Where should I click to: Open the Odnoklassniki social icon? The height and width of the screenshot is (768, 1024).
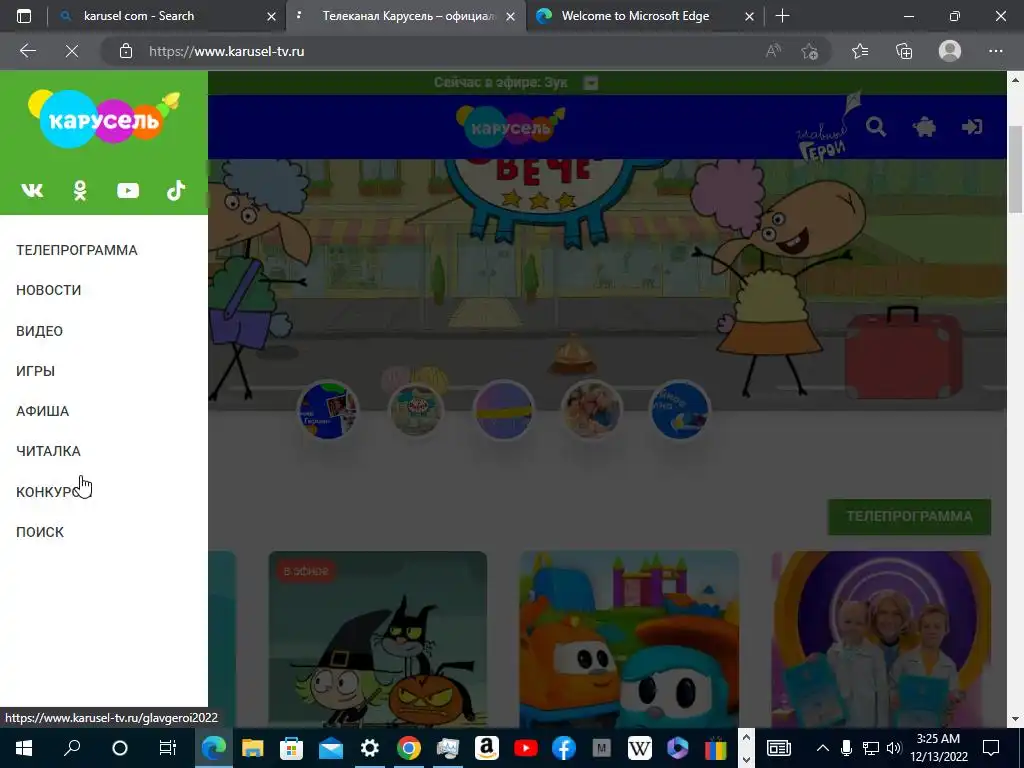coord(80,190)
